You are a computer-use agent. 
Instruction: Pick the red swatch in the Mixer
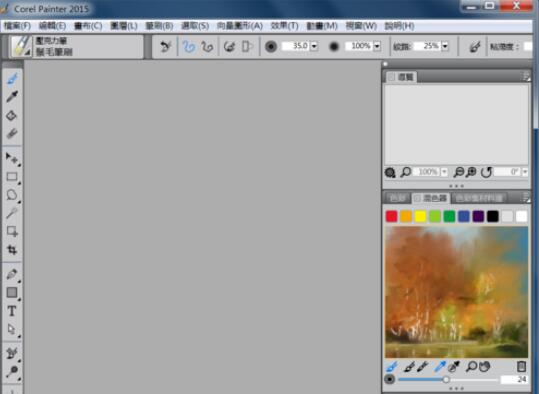tap(392, 217)
